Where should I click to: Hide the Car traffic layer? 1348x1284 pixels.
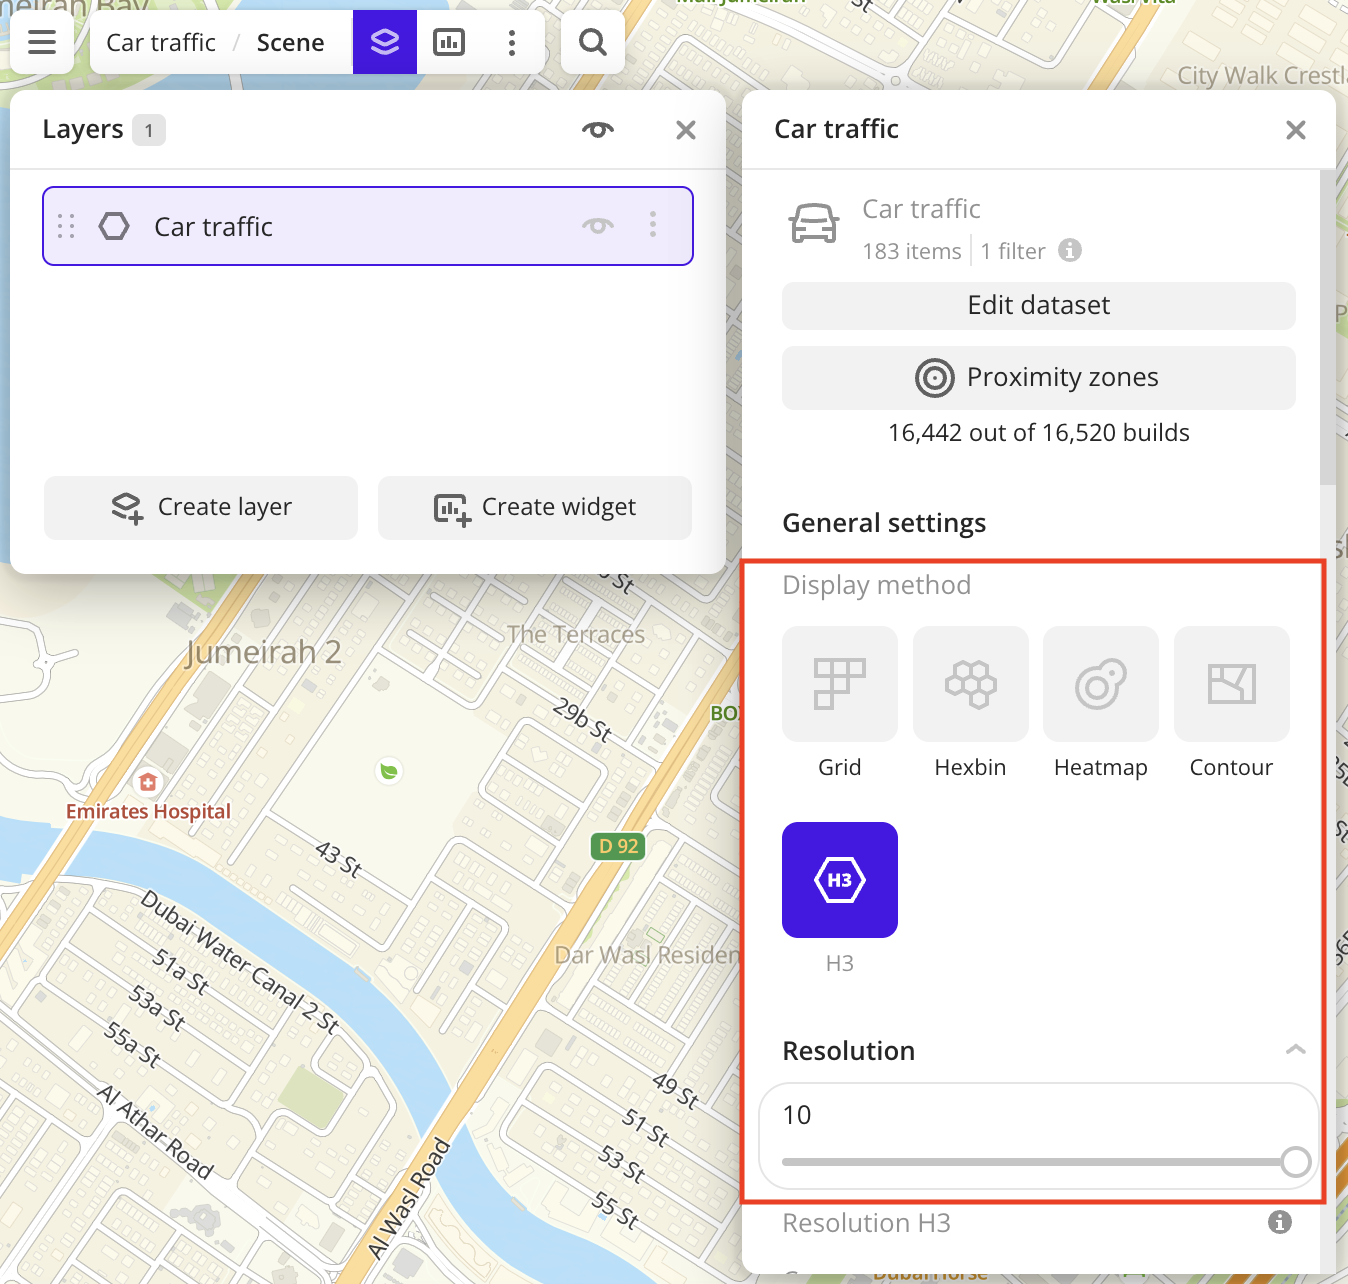coord(598,226)
